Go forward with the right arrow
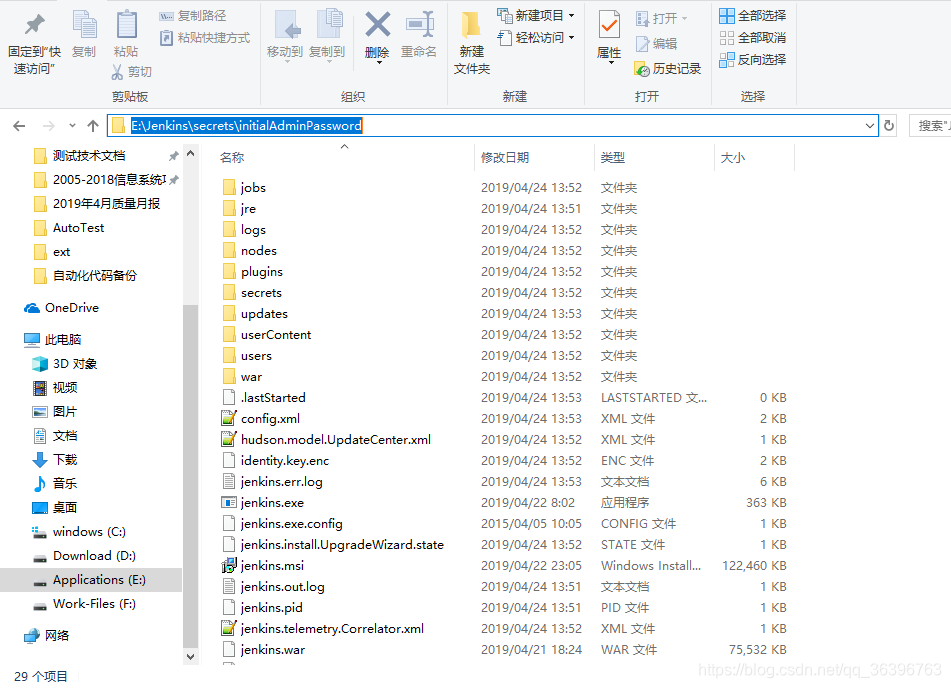The width and height of the screenshot is (951, 688). click(49, 126)
